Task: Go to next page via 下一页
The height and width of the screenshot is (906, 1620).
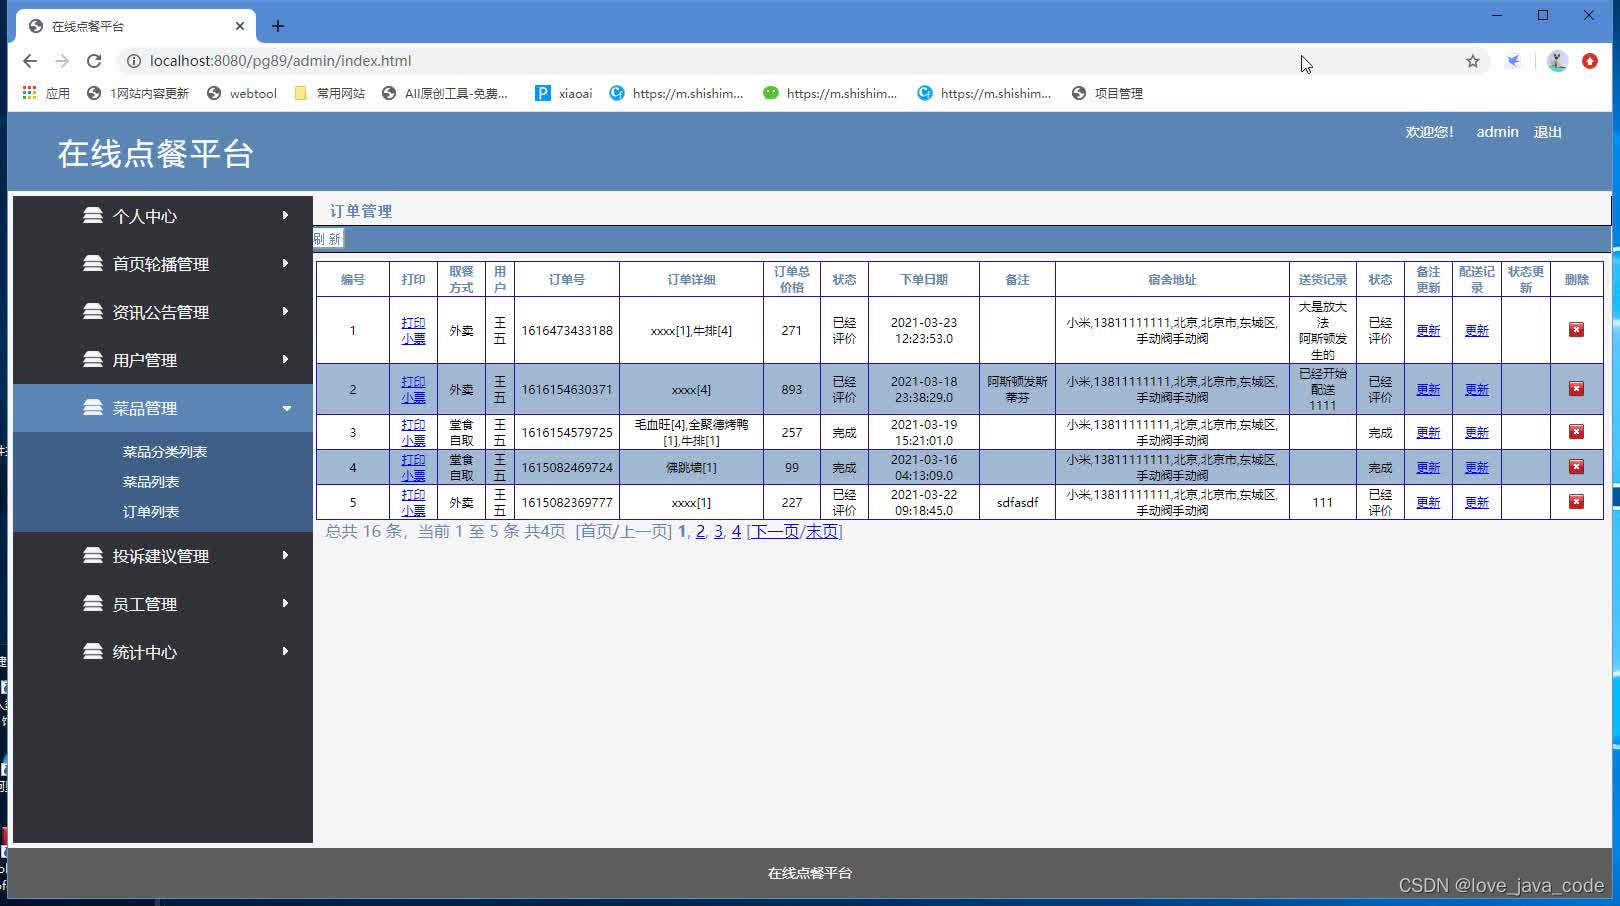Action: click(775, 531)
